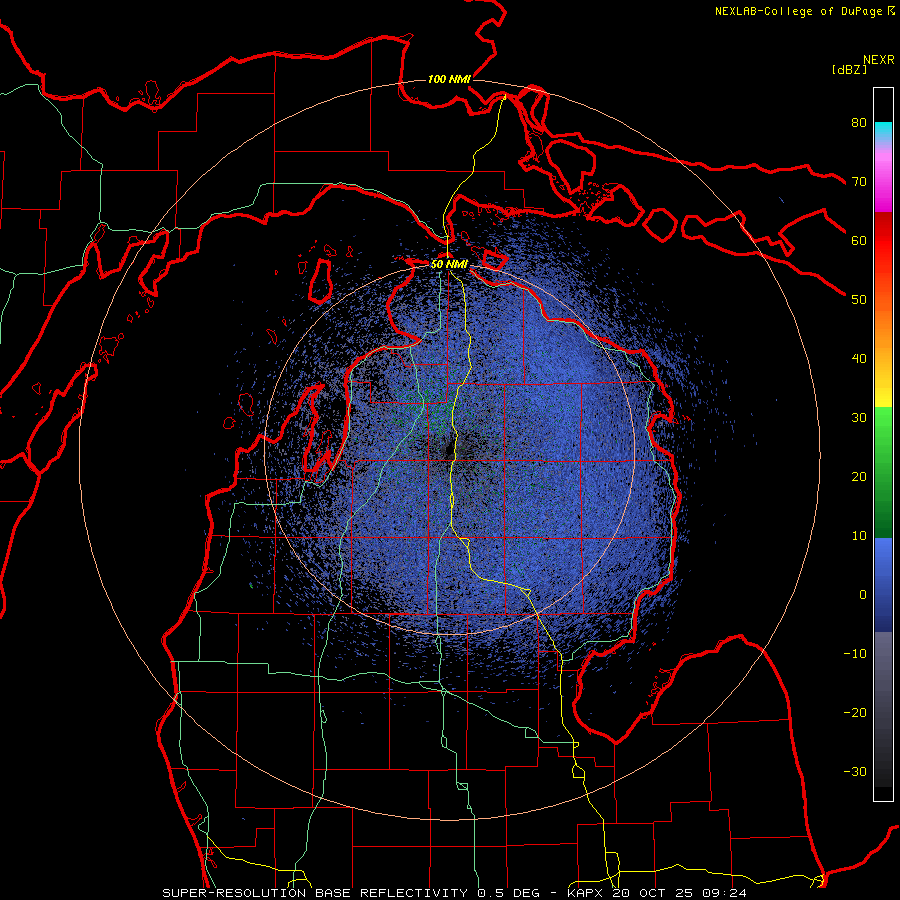Pick the gray segment of the color bar
The image size is (900, 900).
click(x=883, y=709)
